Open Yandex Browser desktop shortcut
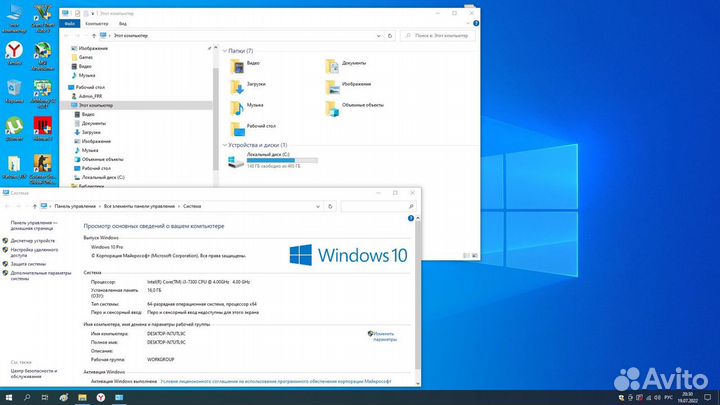The width and height of the screenshot is (720, 405). (x=14, y=50)
